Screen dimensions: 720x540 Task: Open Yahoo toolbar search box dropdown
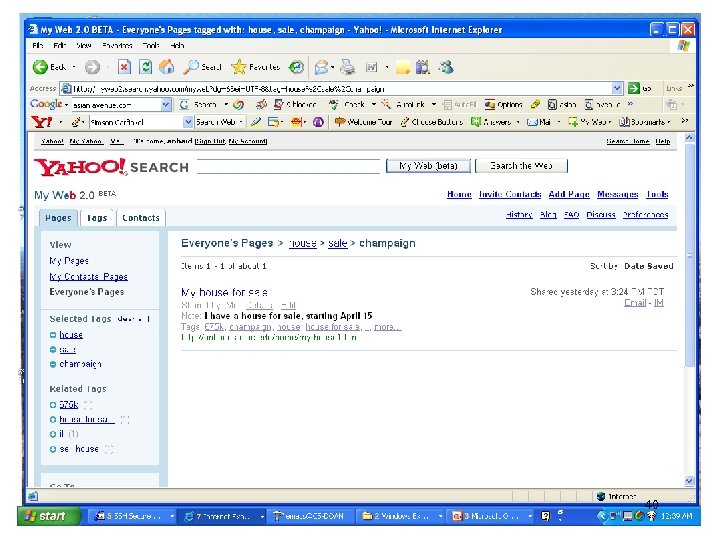[x=188, y=122]
